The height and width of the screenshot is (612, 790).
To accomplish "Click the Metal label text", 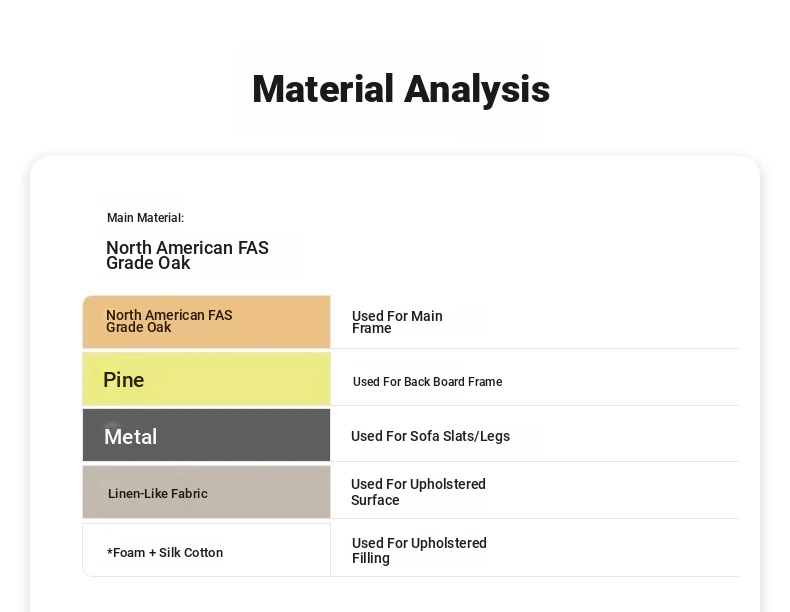I will pos(130,436).
